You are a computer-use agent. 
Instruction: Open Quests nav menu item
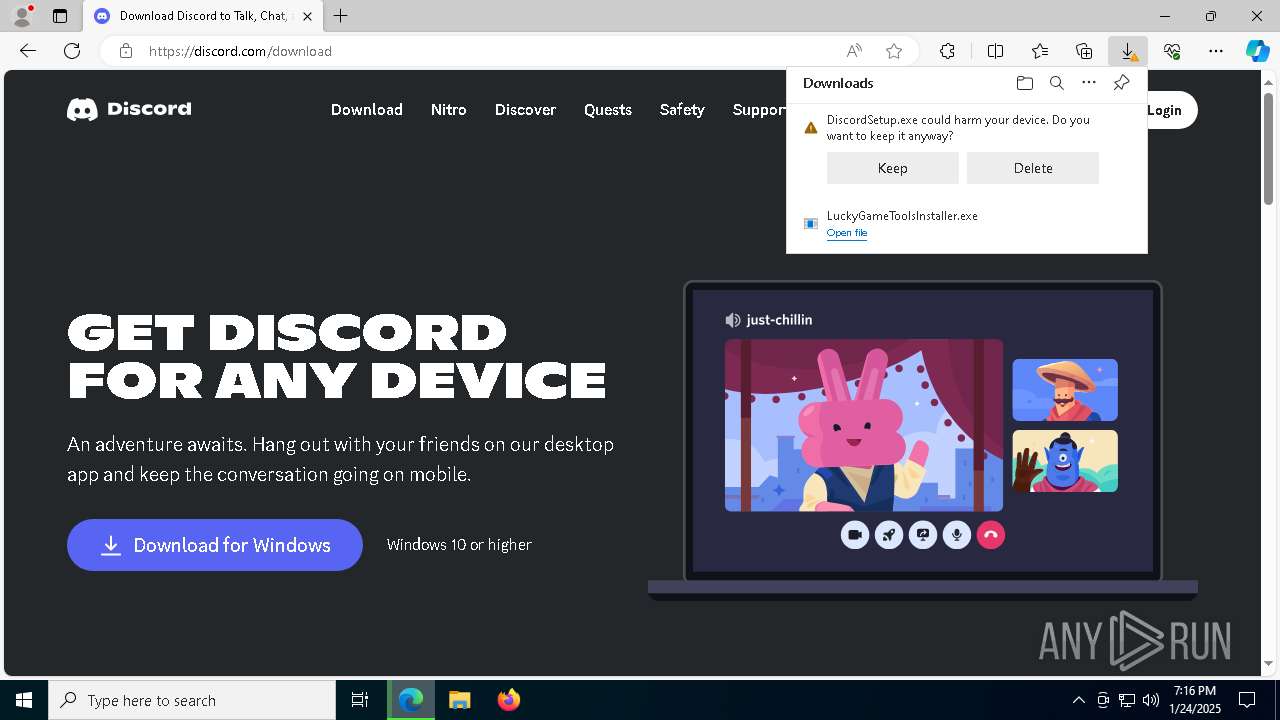pyautogui.click(x=608, y=110)
